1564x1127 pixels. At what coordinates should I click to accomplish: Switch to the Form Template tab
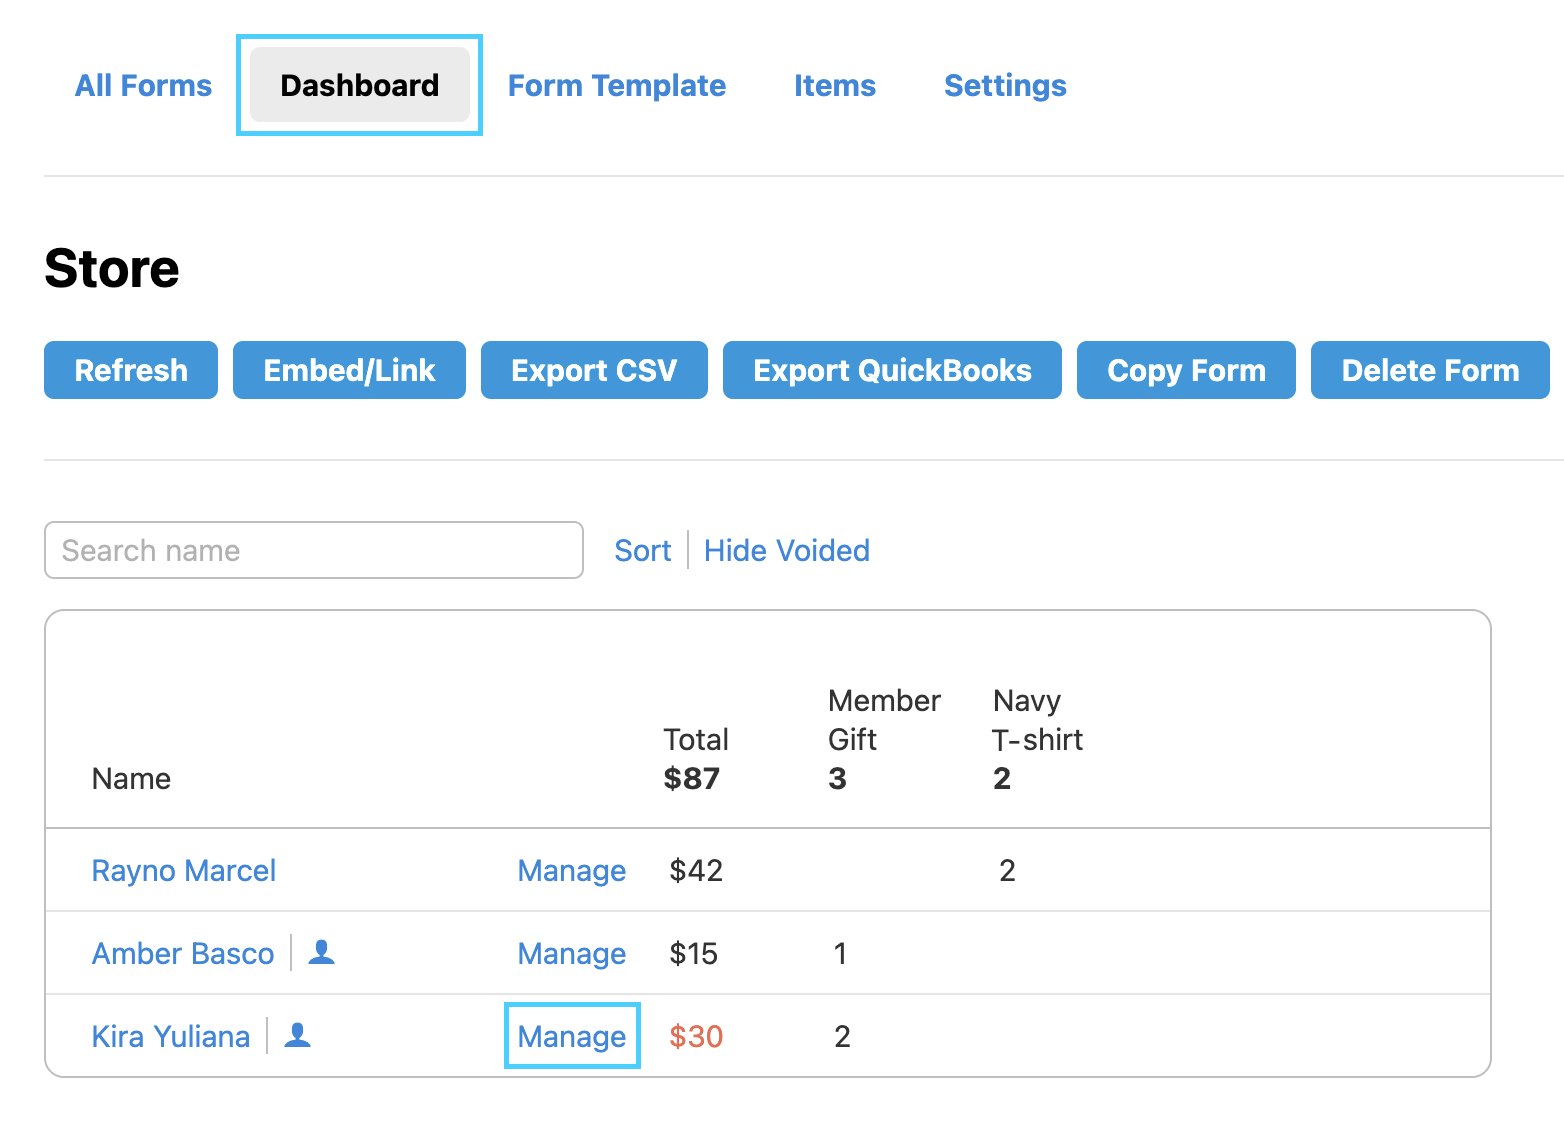point(616,86)
